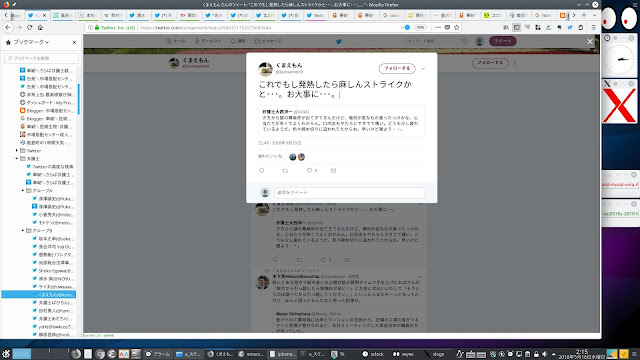Image resolution: width=640 pixels, height=360 pixels.
Task: Switch to the second tab after the active one
Action: [x=87, y=15]
